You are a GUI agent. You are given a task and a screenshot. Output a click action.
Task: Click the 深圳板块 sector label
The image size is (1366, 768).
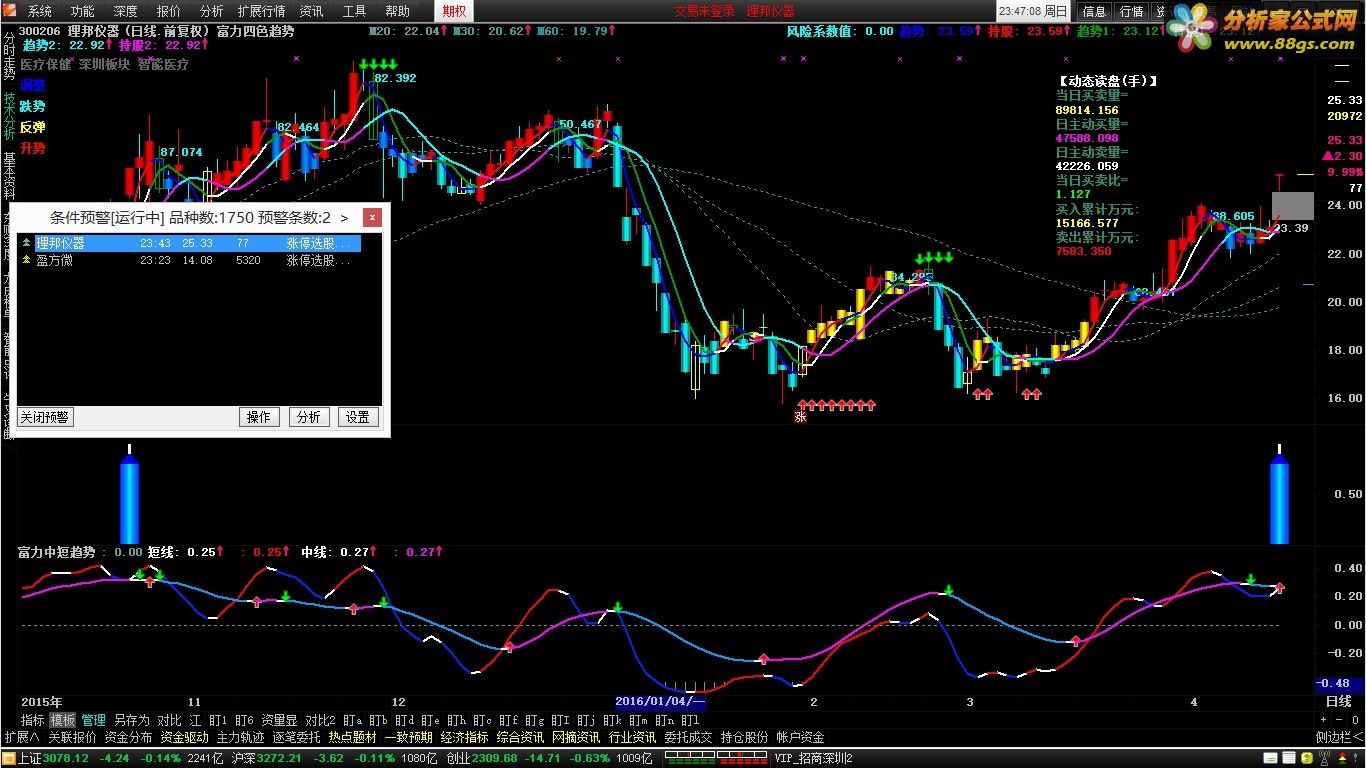click(105, 64)
